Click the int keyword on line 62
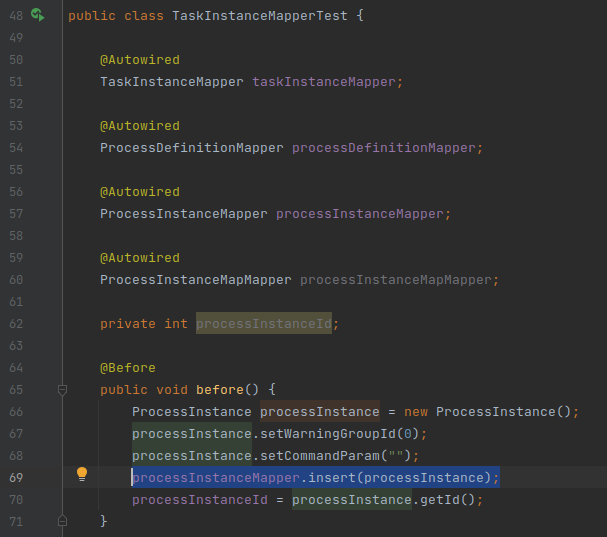This screenshot has width=607, height=537. (x=176, y=324)
